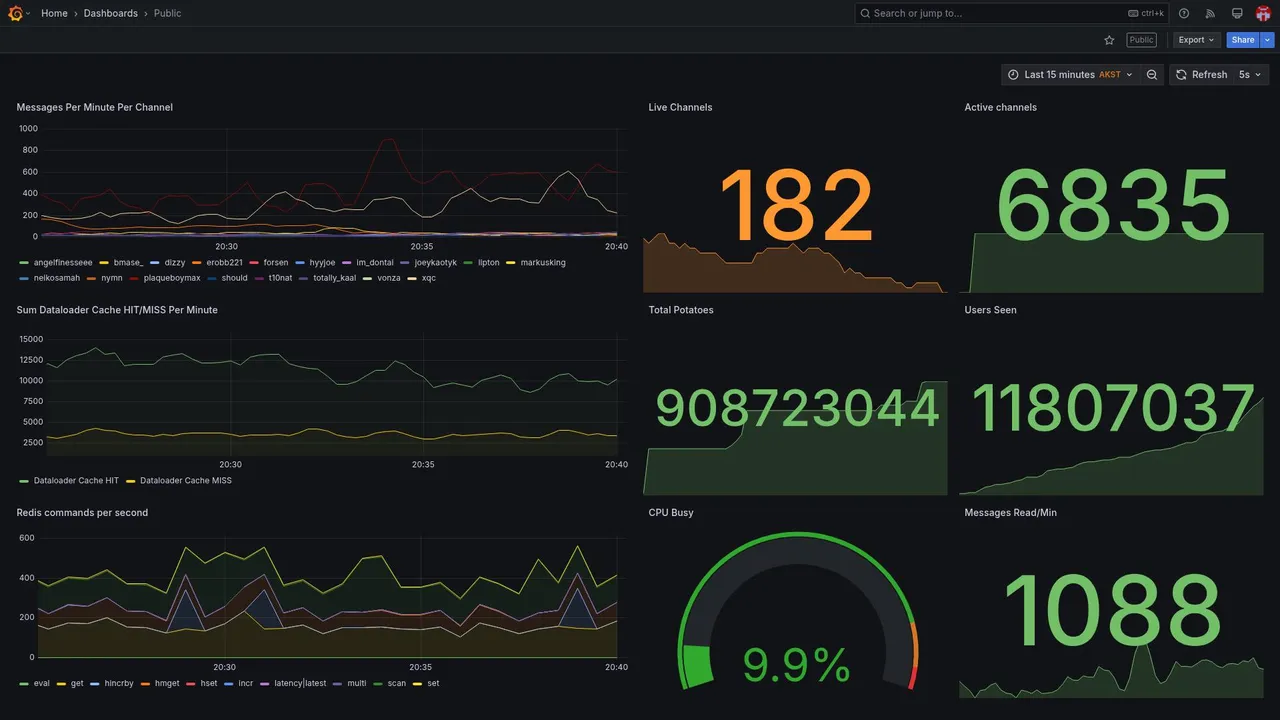
Task: Go to Home breadcrumb
Action: click(54, 13)
